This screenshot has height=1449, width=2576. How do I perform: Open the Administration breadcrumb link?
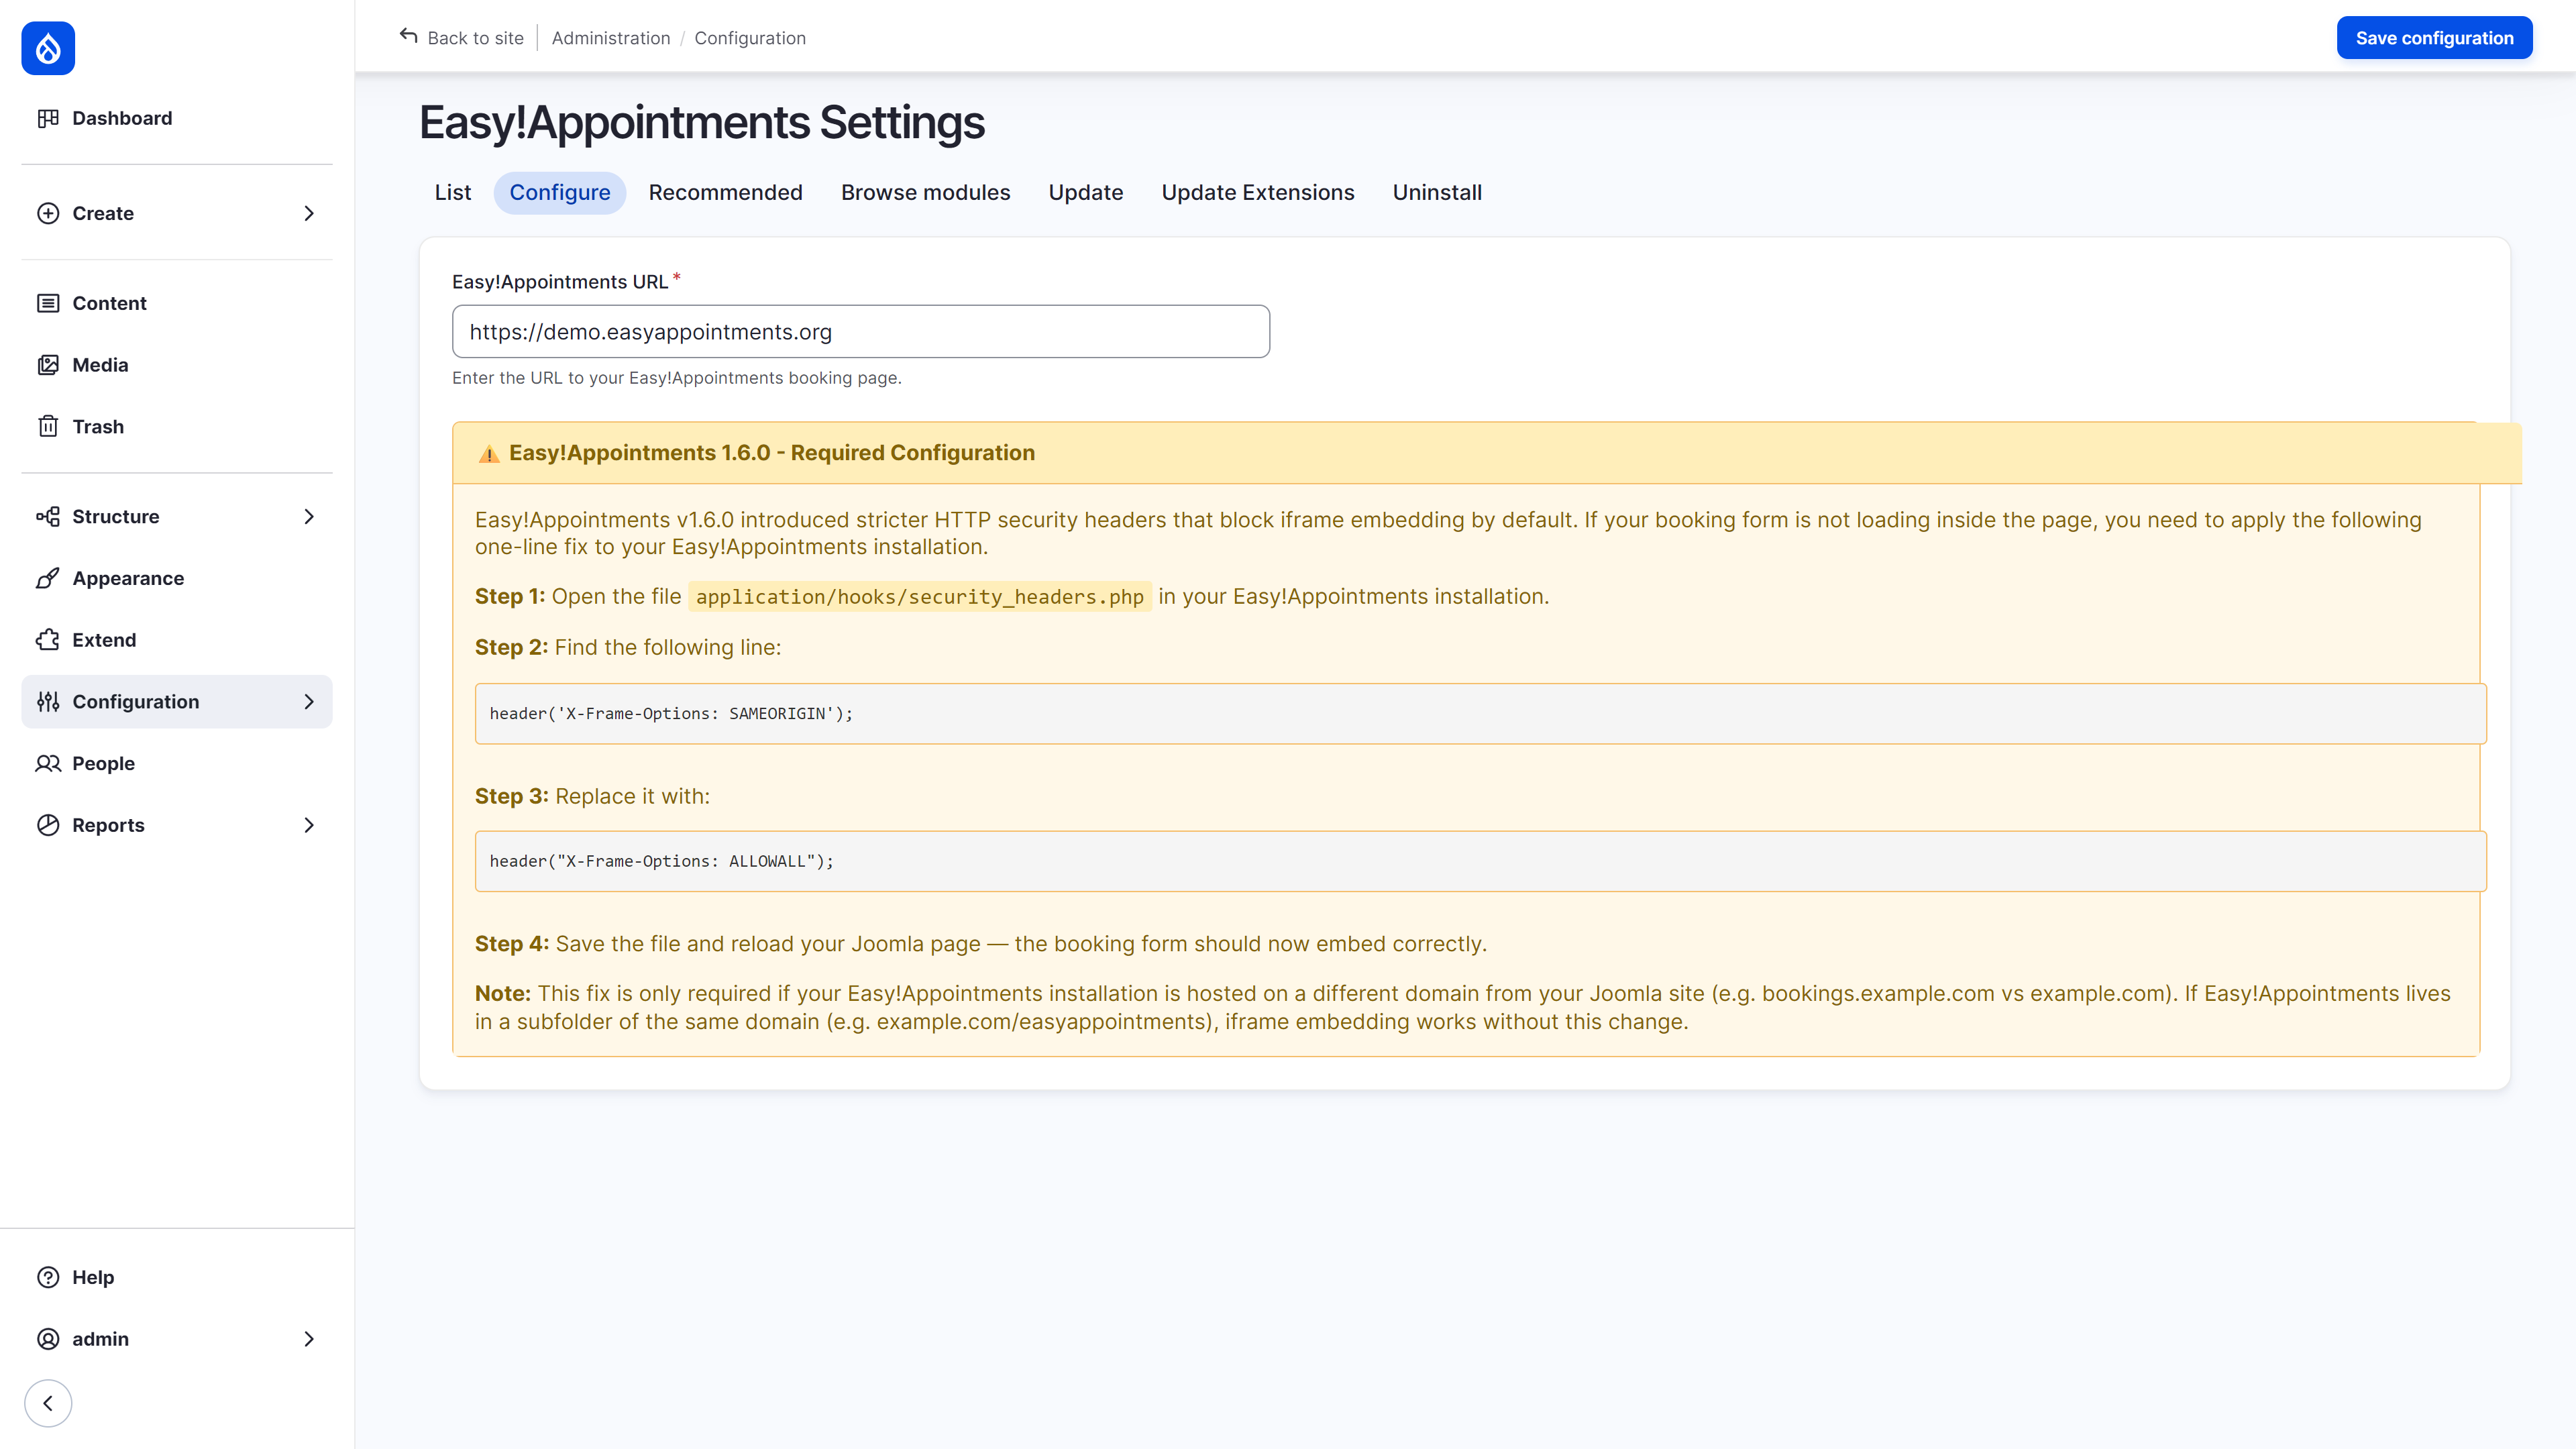[x=611, y=38]
